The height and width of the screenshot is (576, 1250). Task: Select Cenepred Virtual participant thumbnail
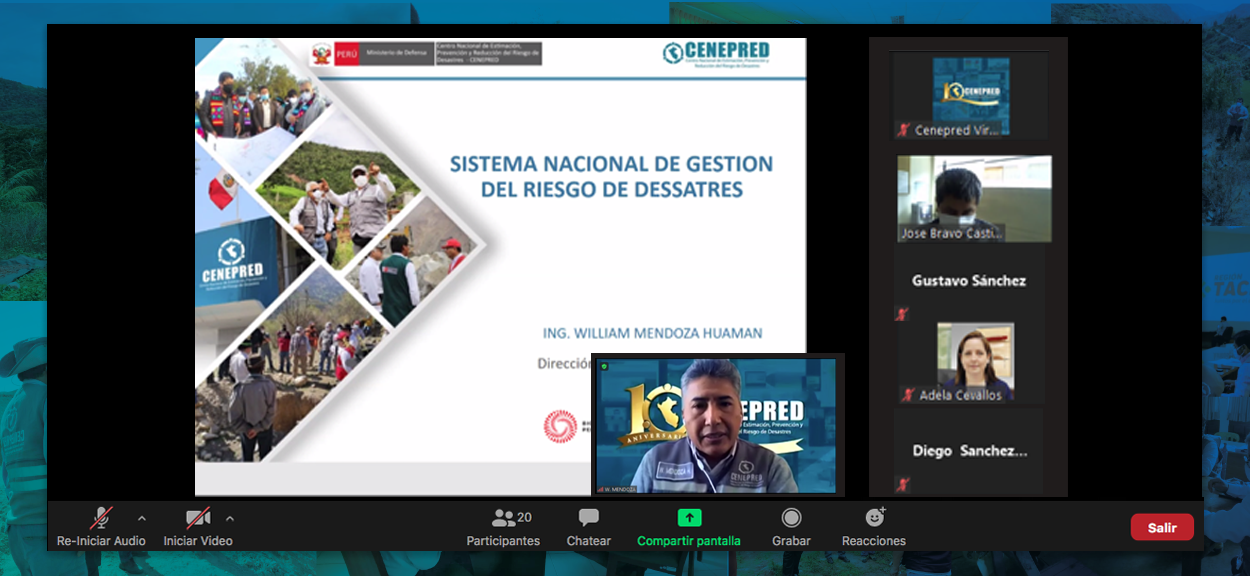(970, 97)
